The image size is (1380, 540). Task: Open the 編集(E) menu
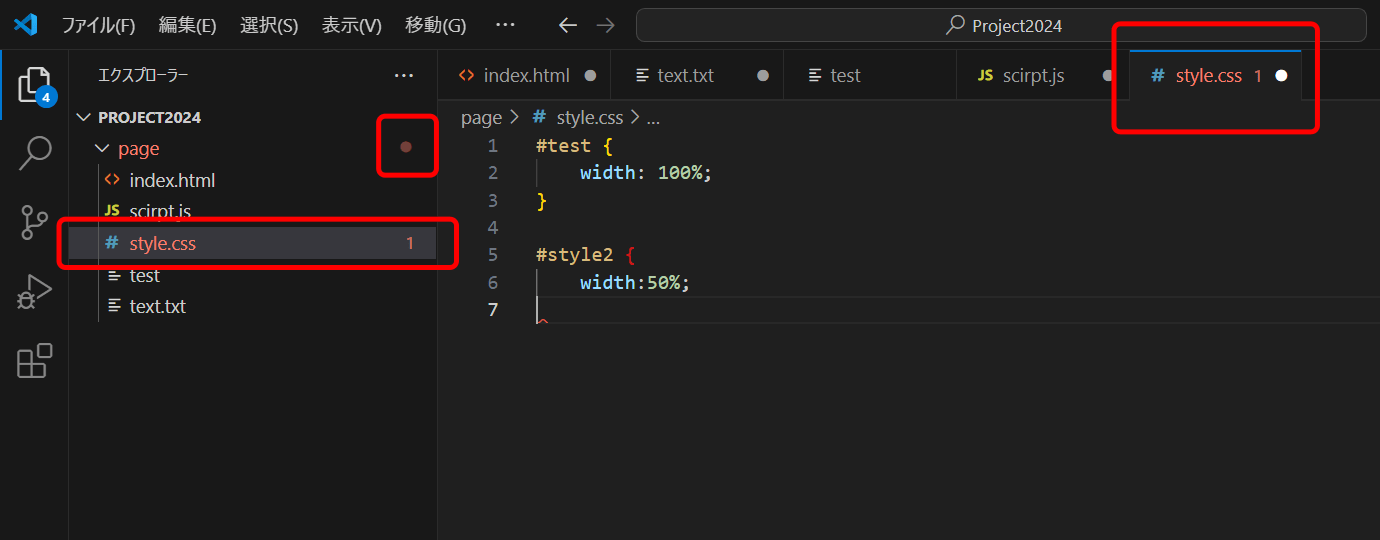pyautogui.click(x=187, y=25)
